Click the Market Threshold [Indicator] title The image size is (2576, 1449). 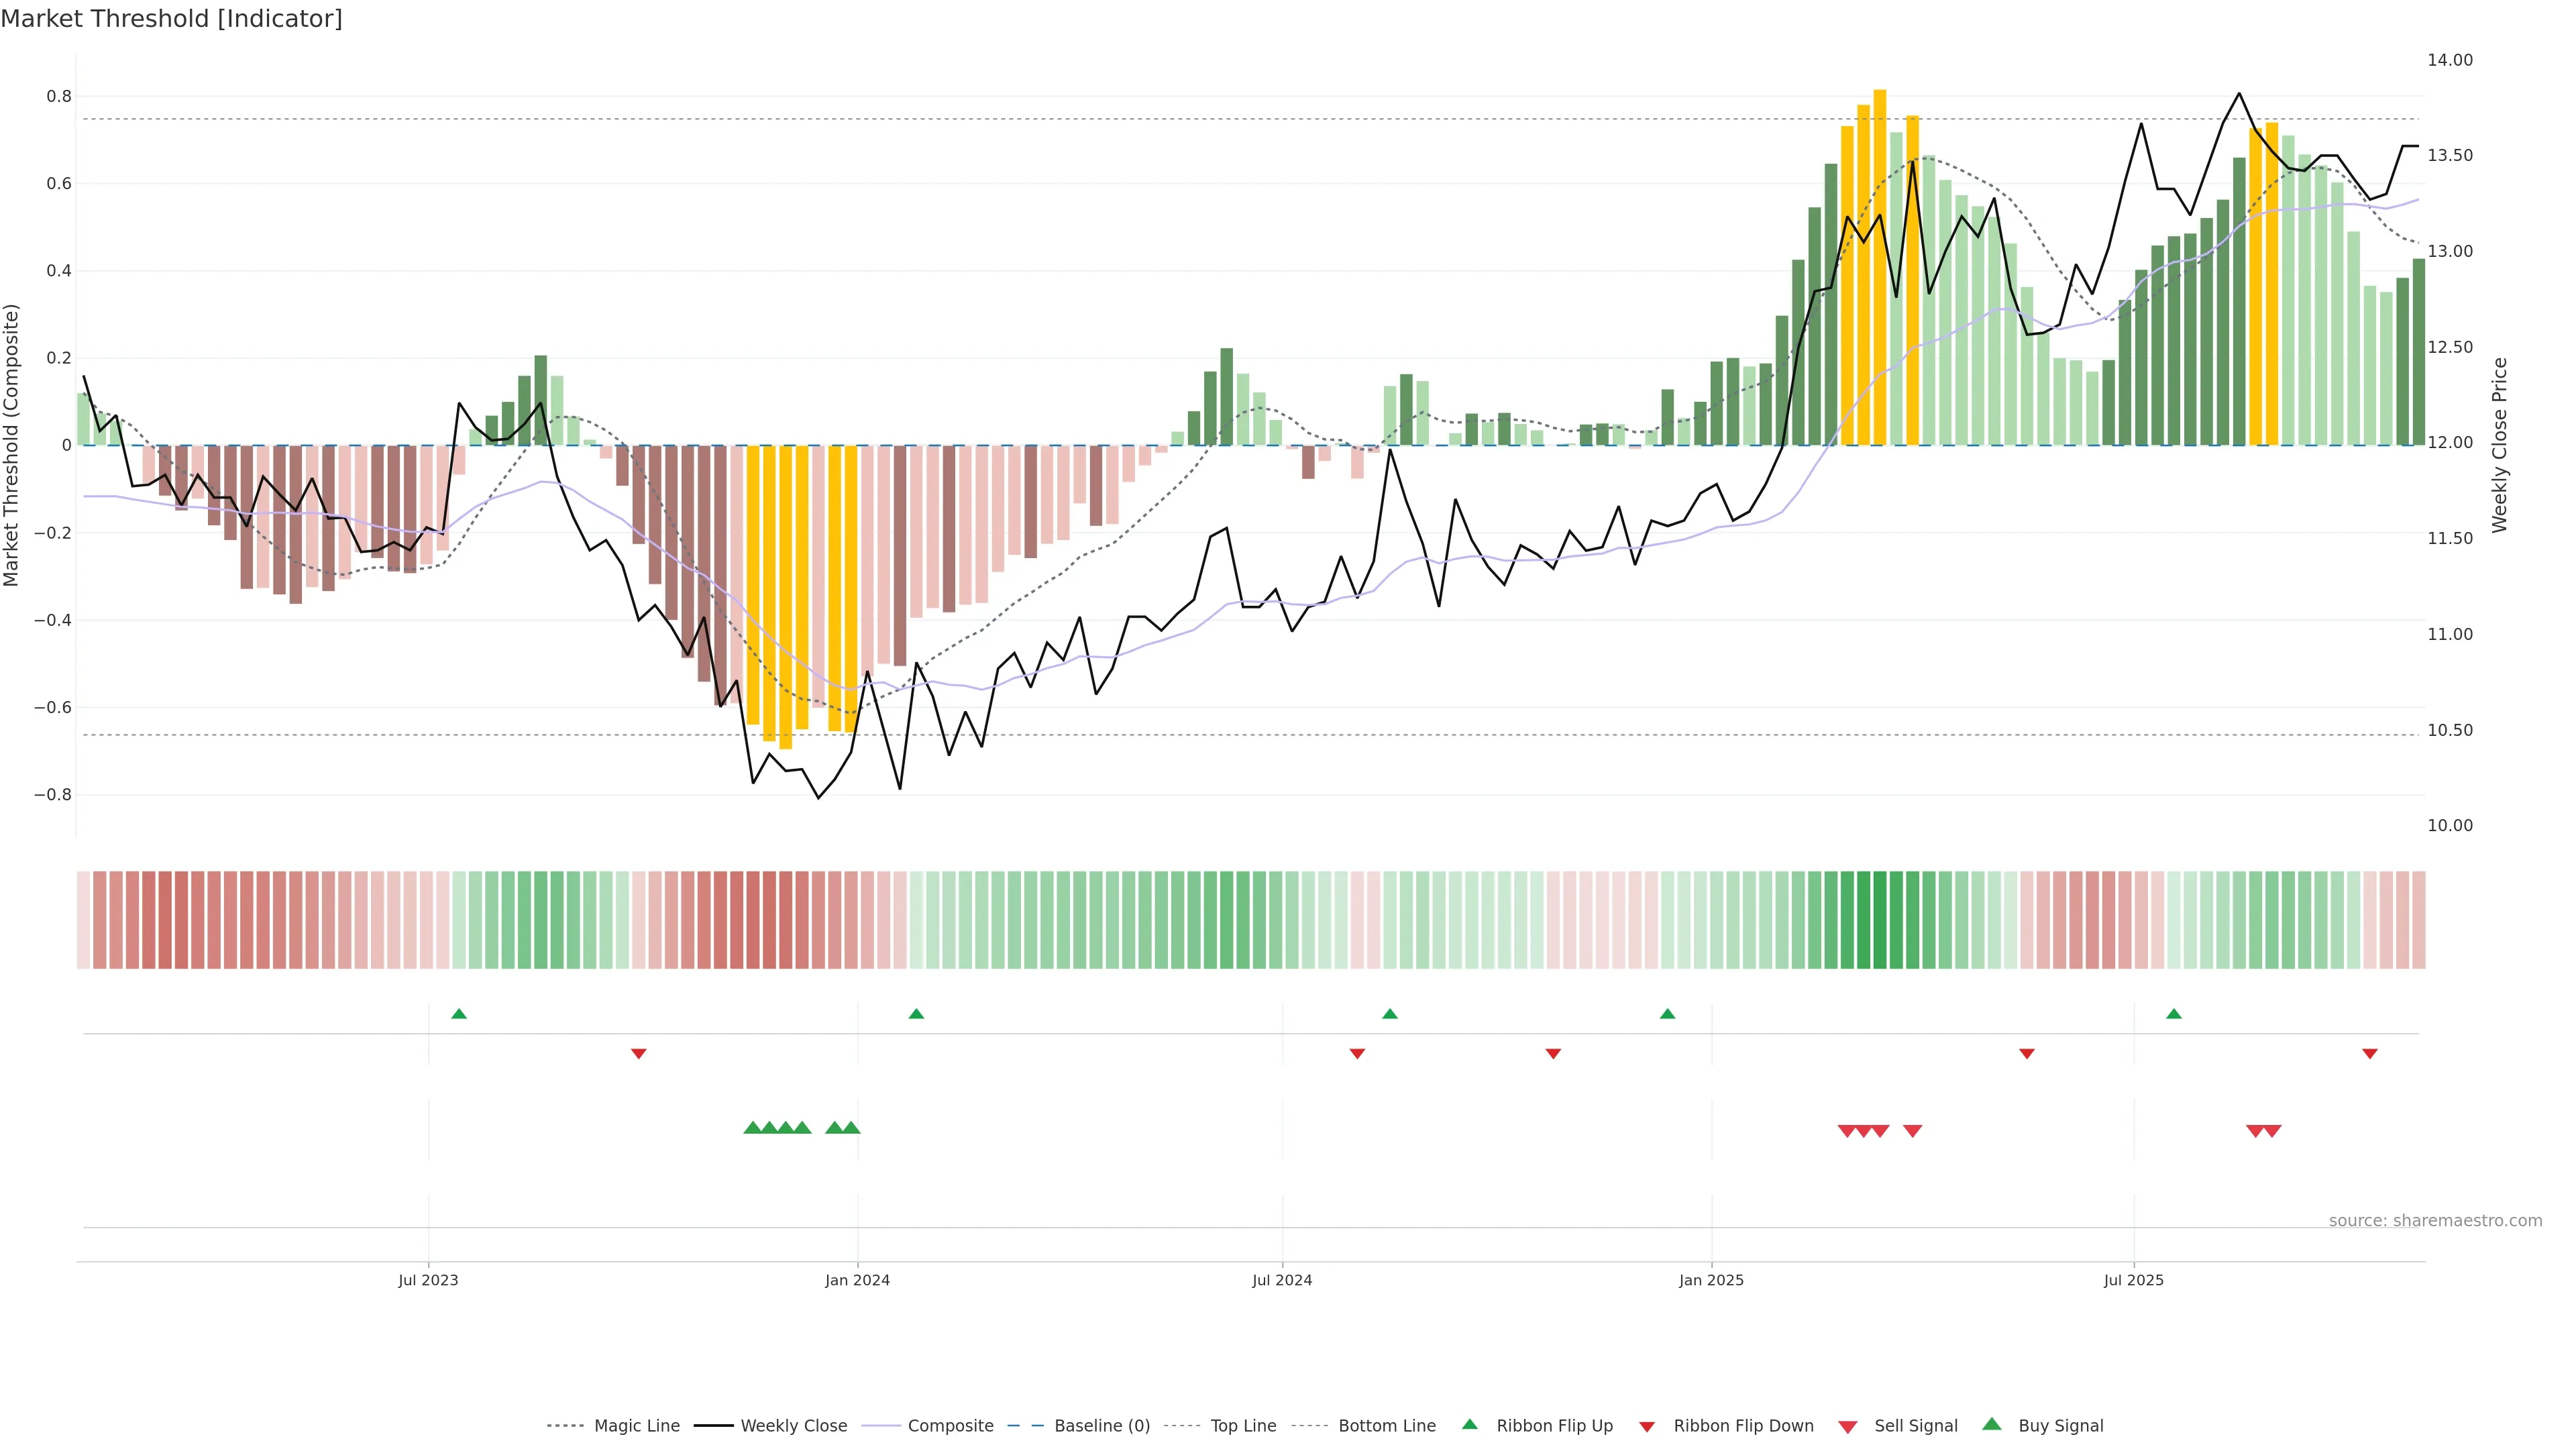(171, 19)
